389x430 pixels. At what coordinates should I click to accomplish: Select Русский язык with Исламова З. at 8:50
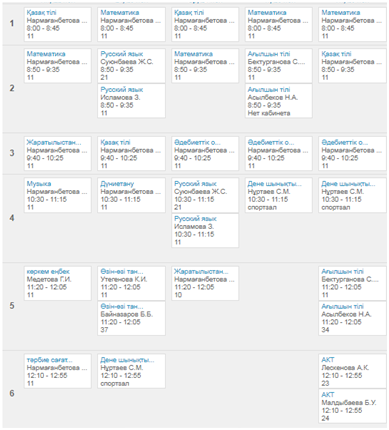pos(122,90)
